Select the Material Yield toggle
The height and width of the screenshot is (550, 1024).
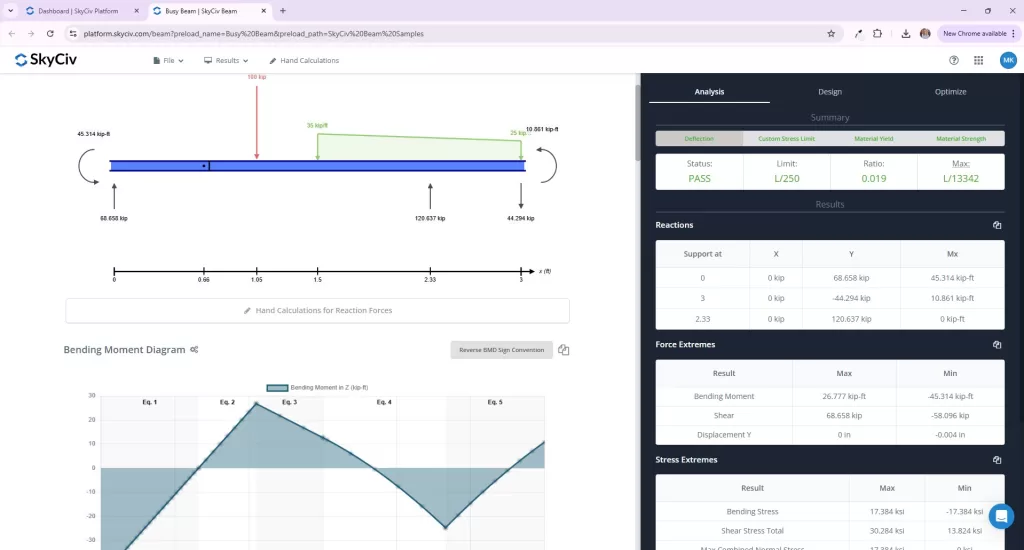coord(874,138)
